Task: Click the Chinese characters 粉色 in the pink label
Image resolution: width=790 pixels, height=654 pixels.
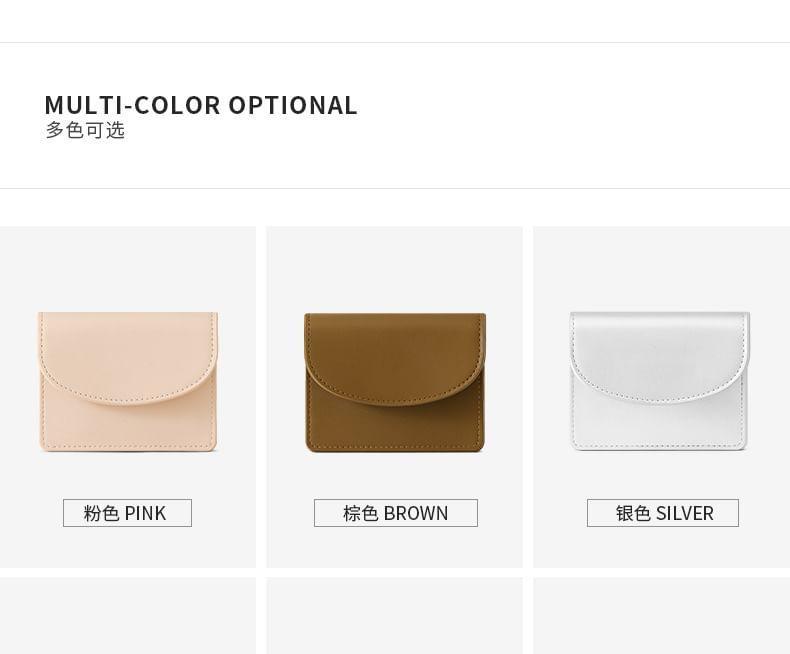Action: [101, 513]
